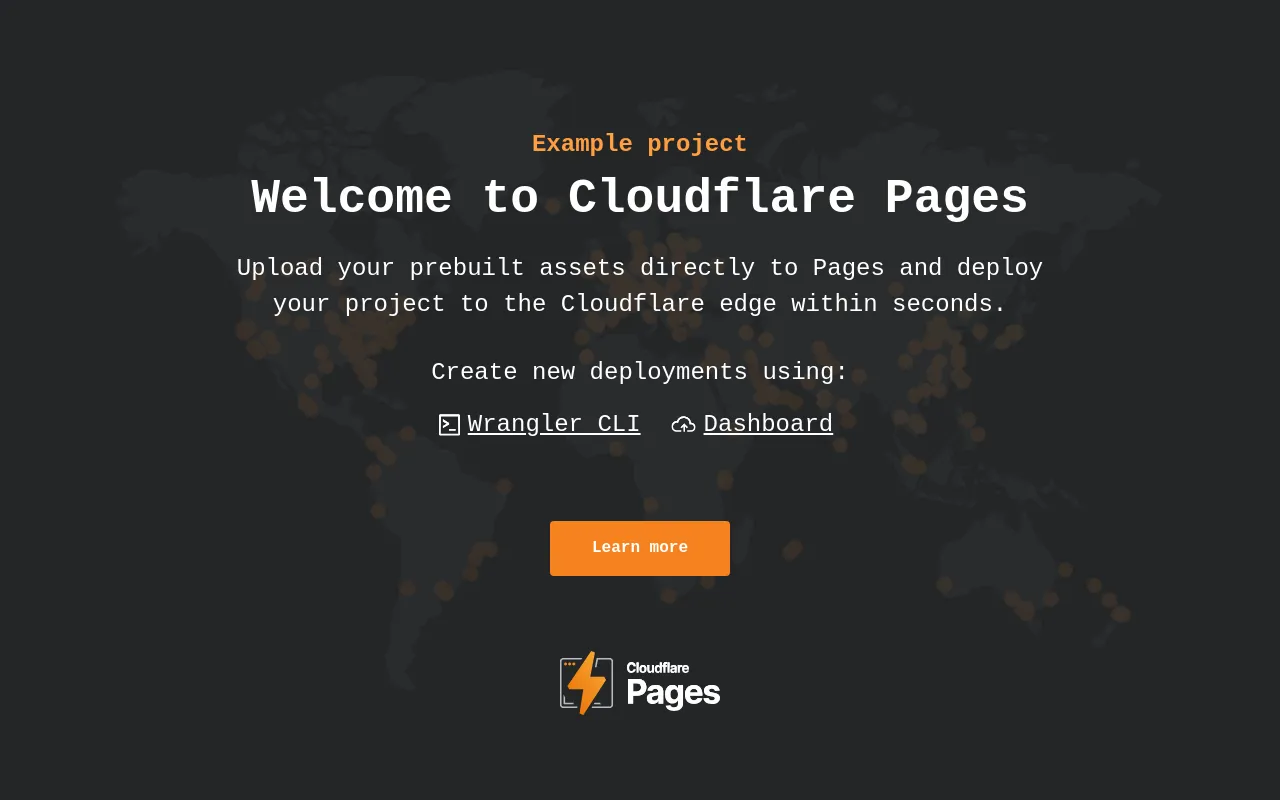Screen dimensions: 1280x800
Task: Click the "Welcome to Cloudflare Pages" heading
Action: pyautogui.click(x=640, y=198)
